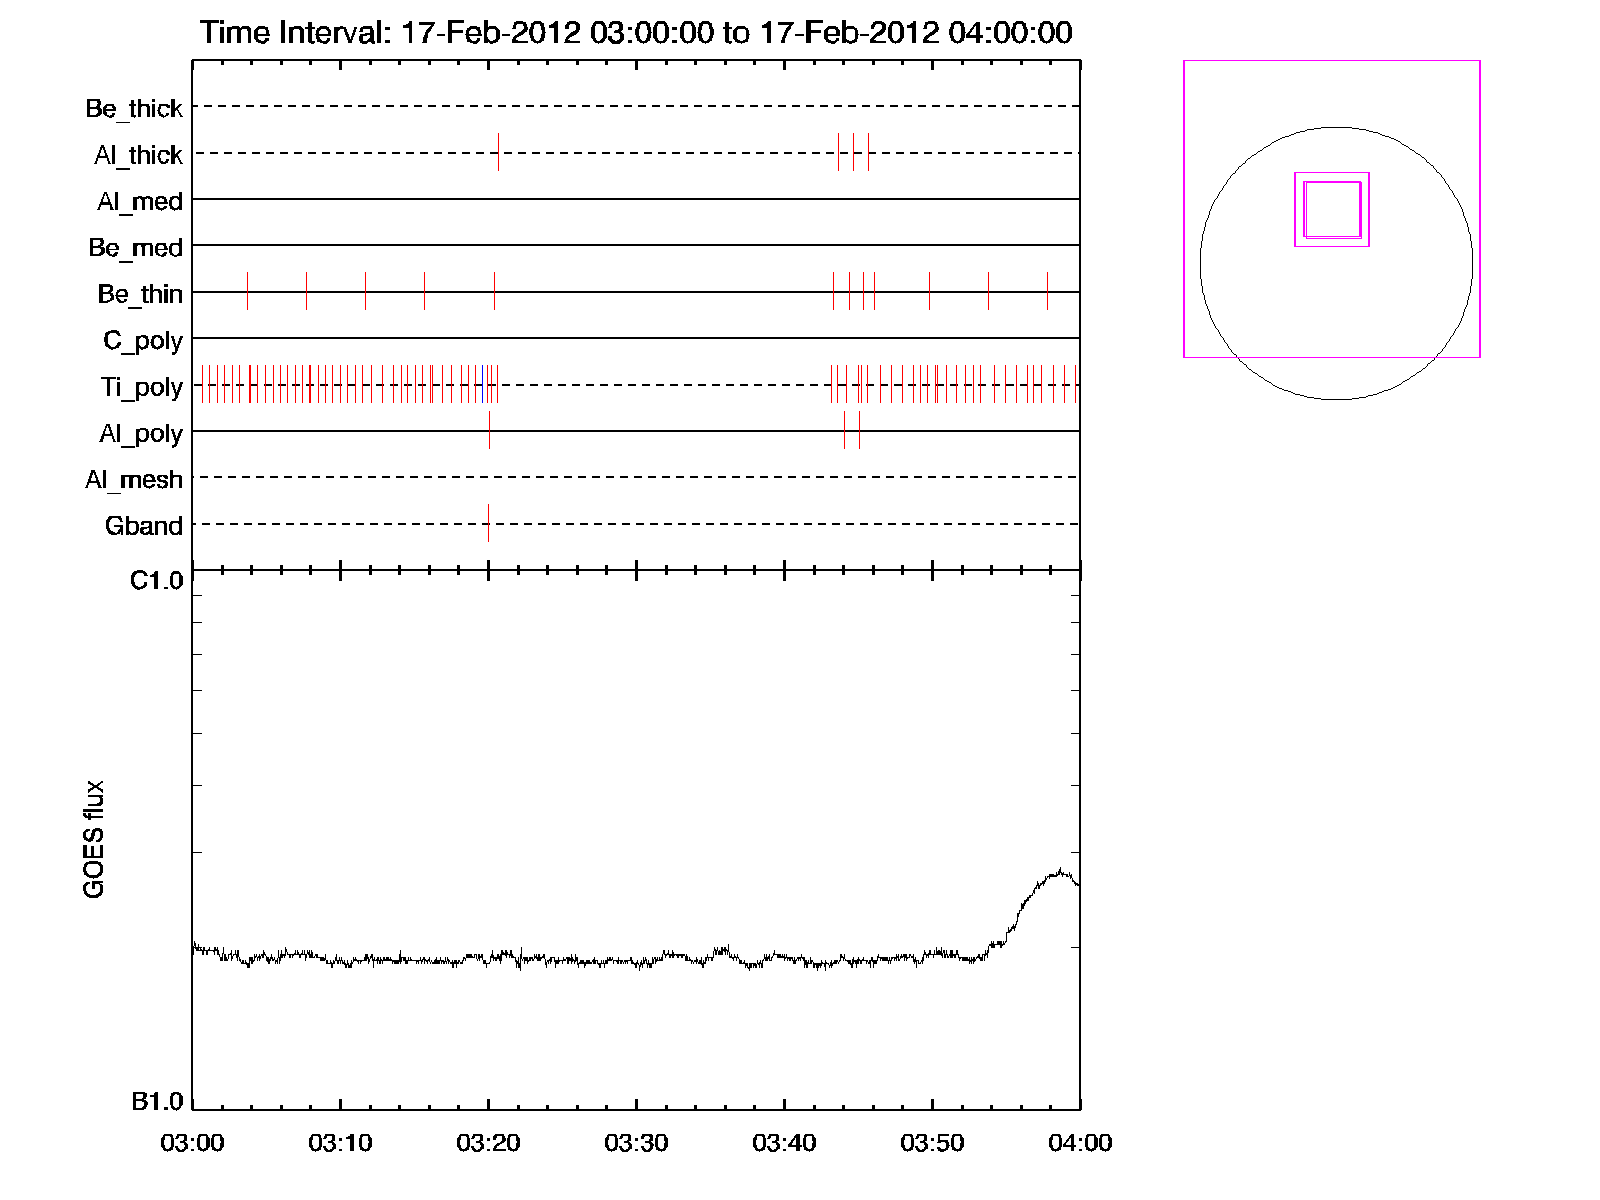Click the small magenta field-of-view box

[1332, 209]
